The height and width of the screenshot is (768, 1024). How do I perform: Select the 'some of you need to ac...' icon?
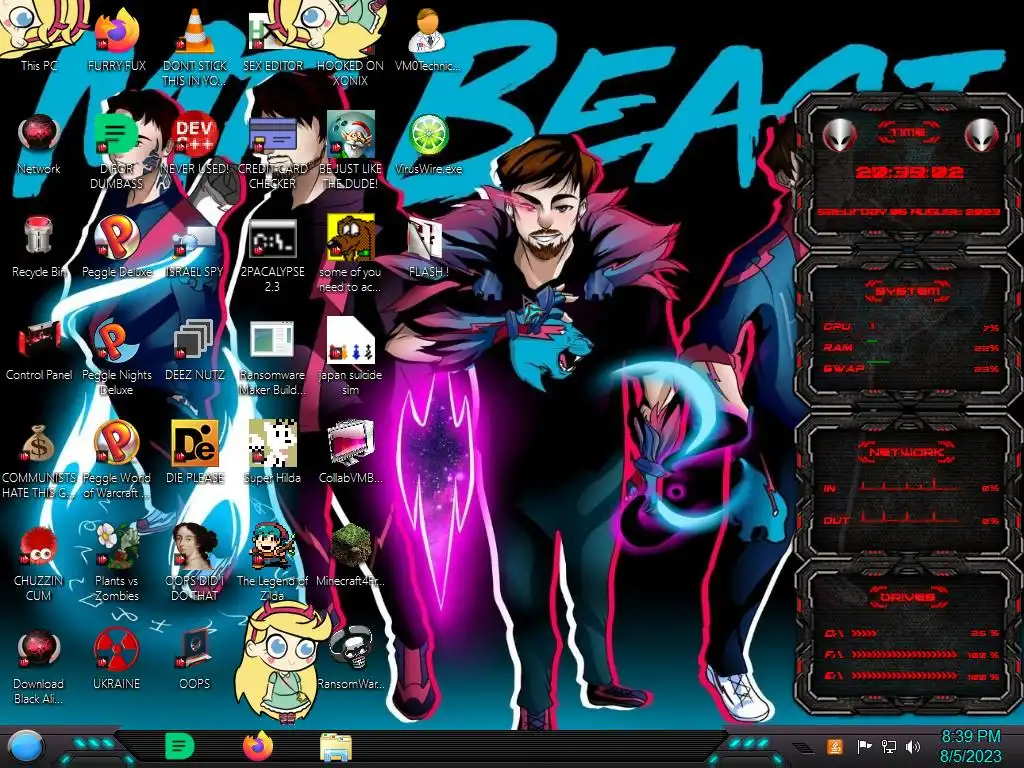(350, 255)
